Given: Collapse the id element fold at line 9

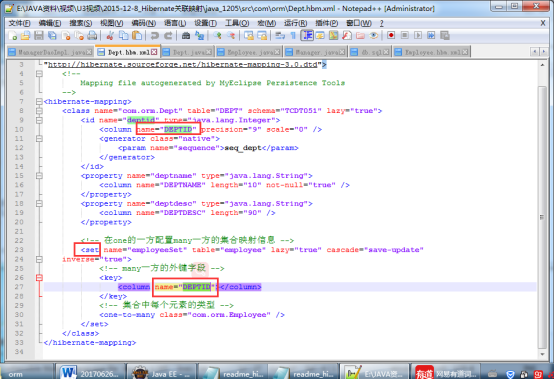Looking at the screenshot, I should 39,120.
